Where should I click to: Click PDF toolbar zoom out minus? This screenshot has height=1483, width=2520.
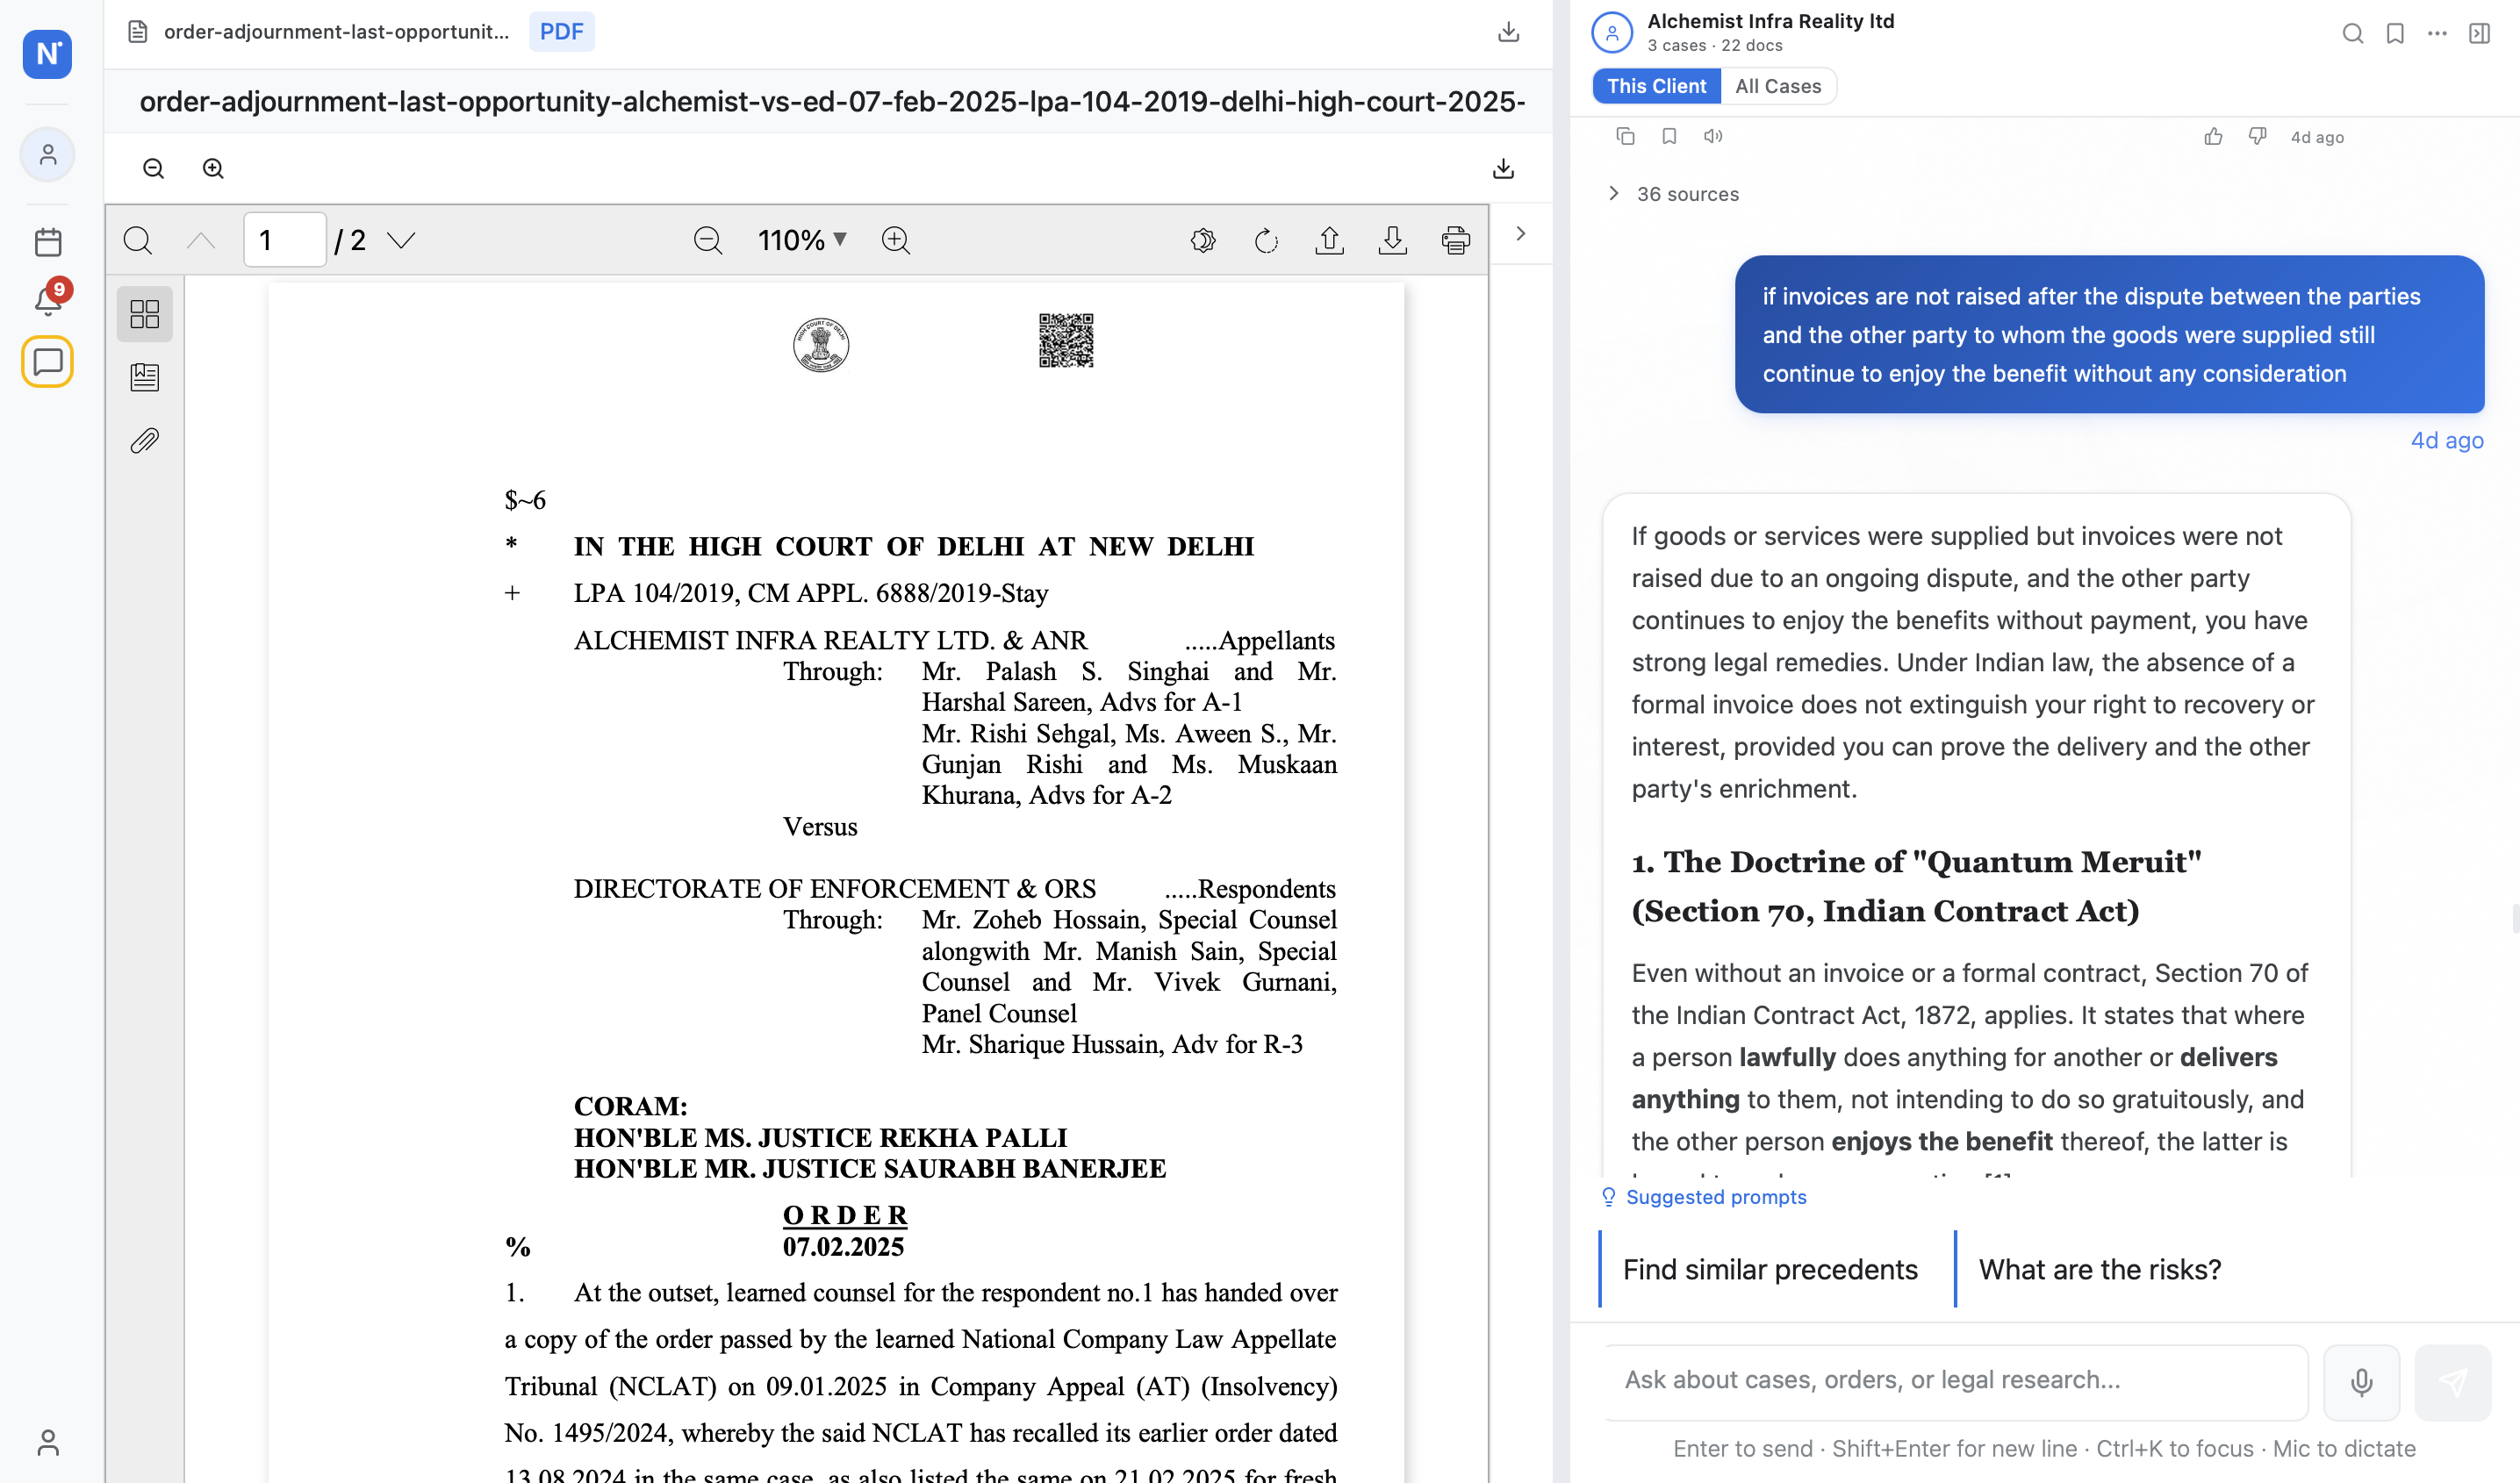point(708,240)
